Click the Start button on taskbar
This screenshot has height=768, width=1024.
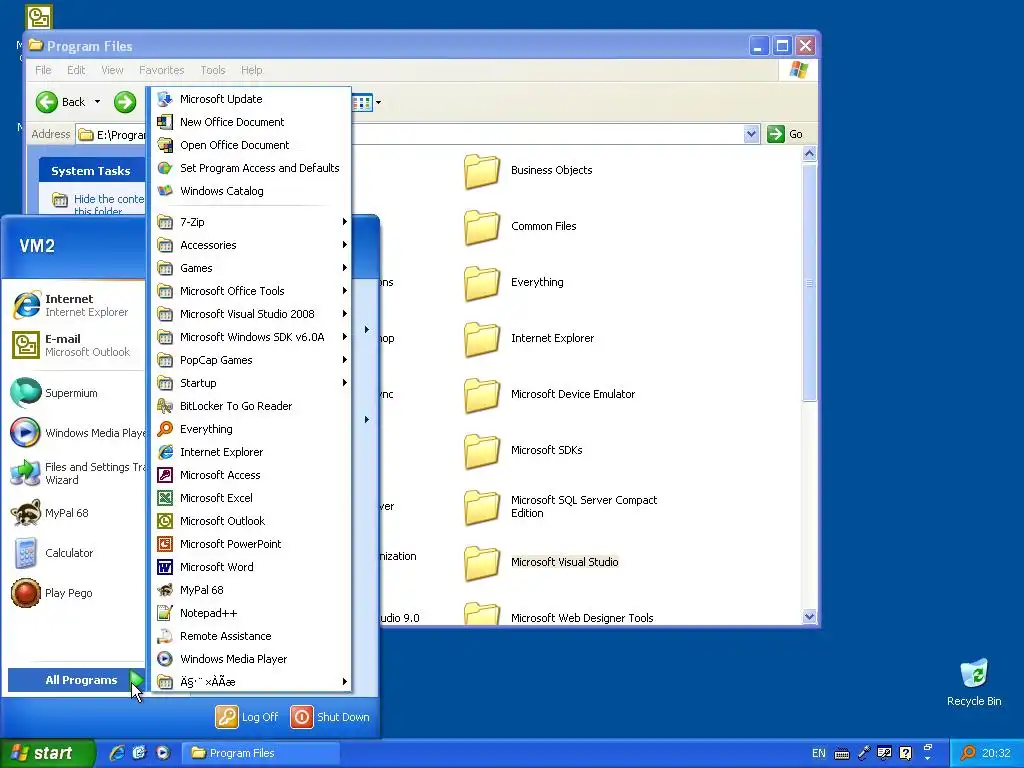pos(47,753)
